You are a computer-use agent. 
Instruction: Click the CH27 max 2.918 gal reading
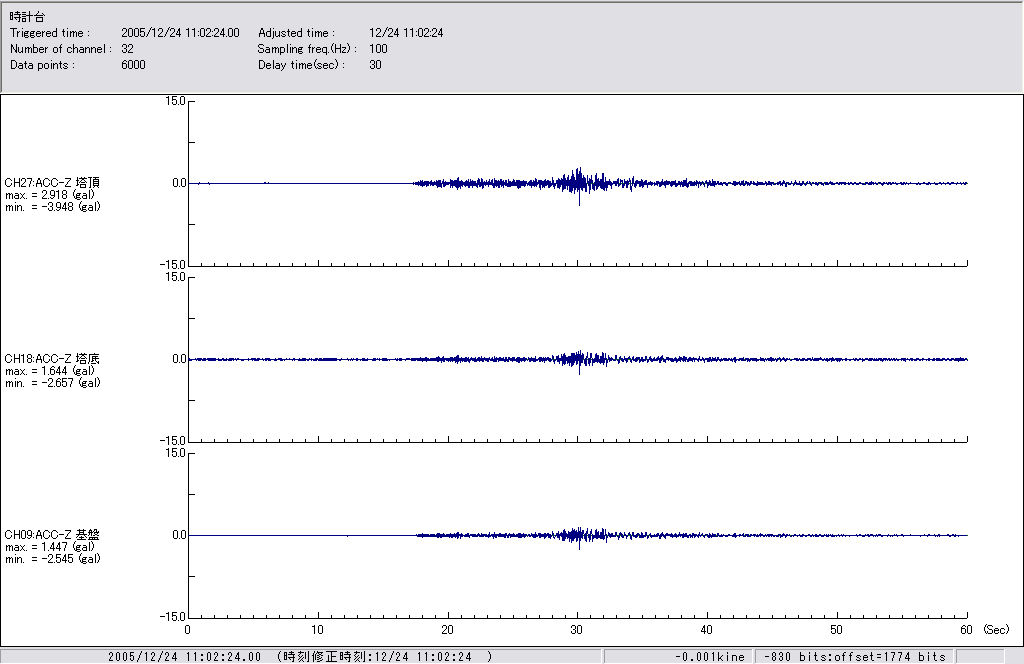tap(50, 195)
